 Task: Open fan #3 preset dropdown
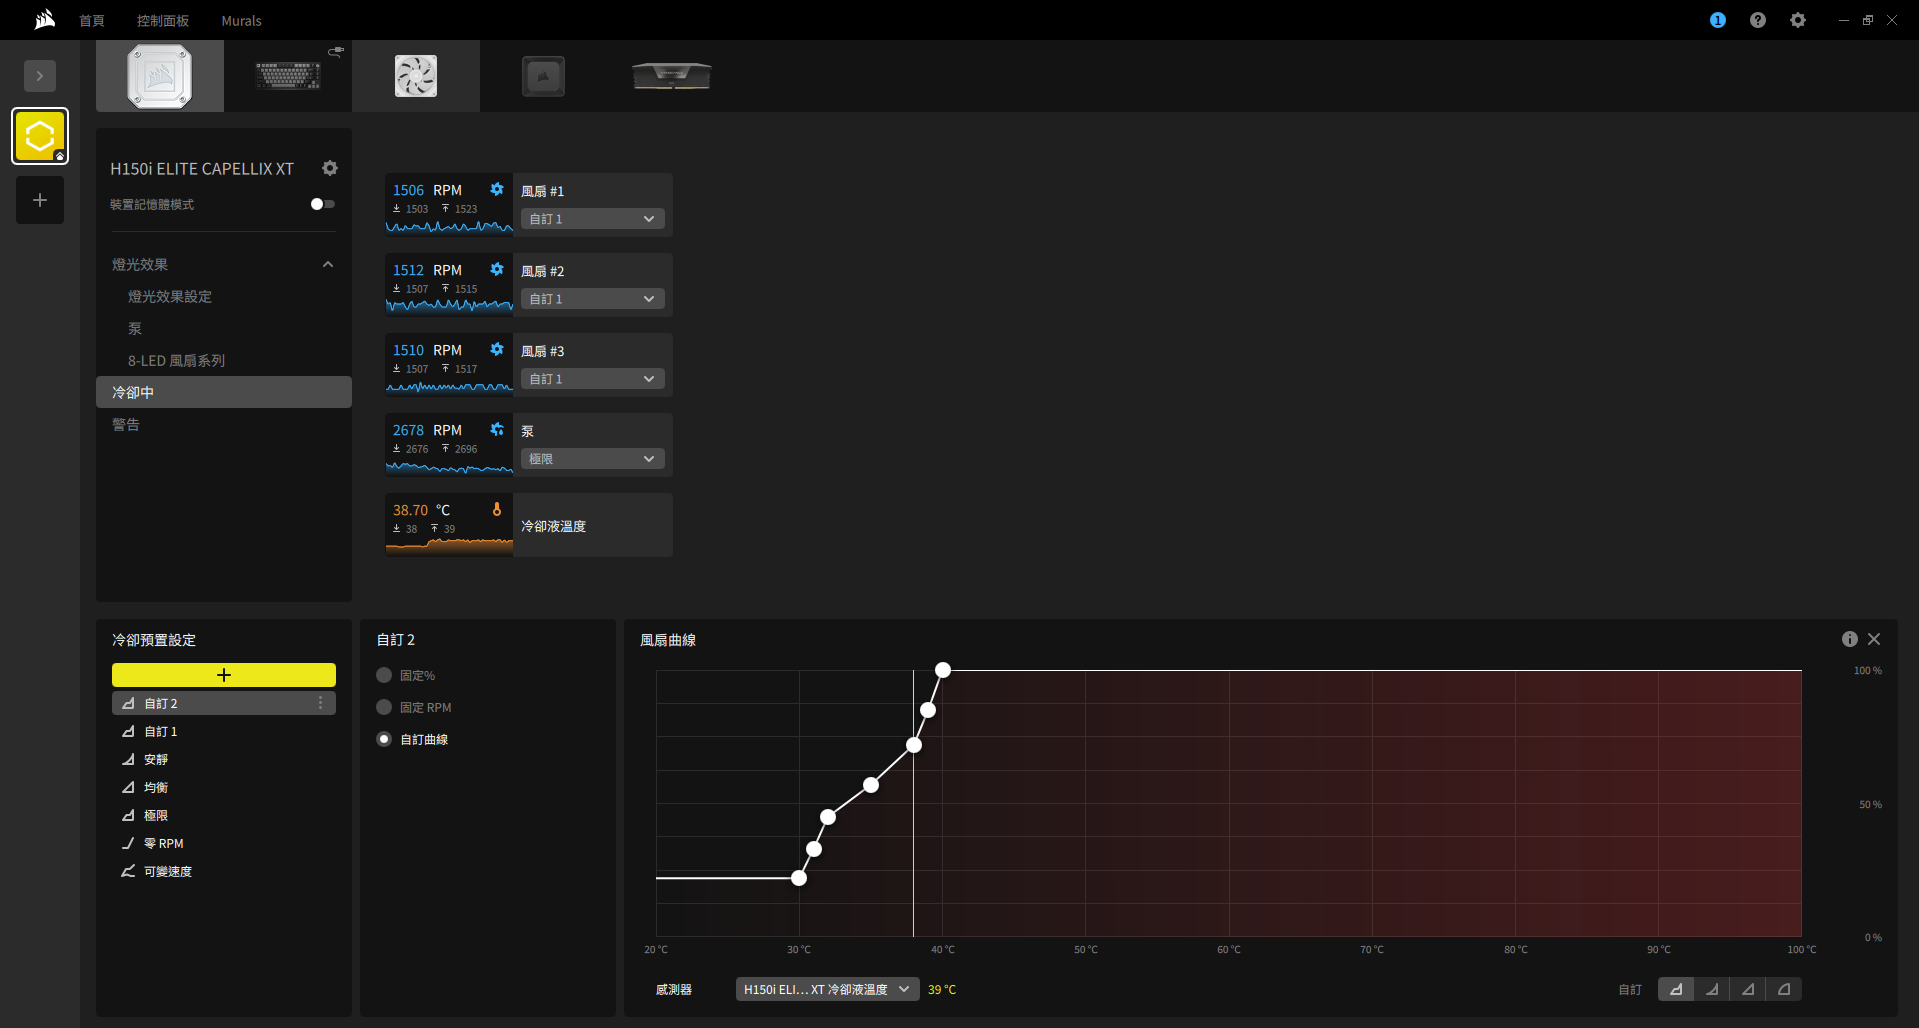click(592, 379)
